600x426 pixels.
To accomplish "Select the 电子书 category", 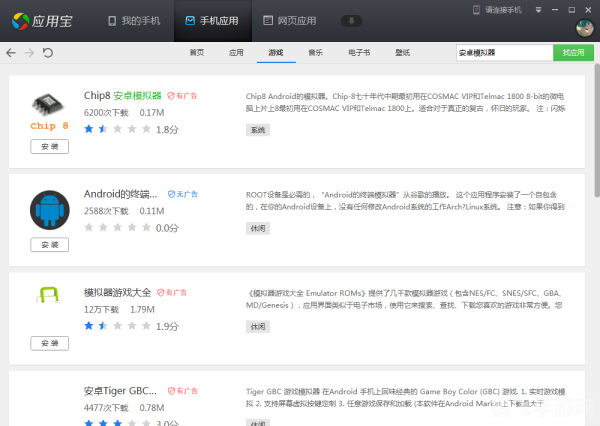I will tap(359, 52).
